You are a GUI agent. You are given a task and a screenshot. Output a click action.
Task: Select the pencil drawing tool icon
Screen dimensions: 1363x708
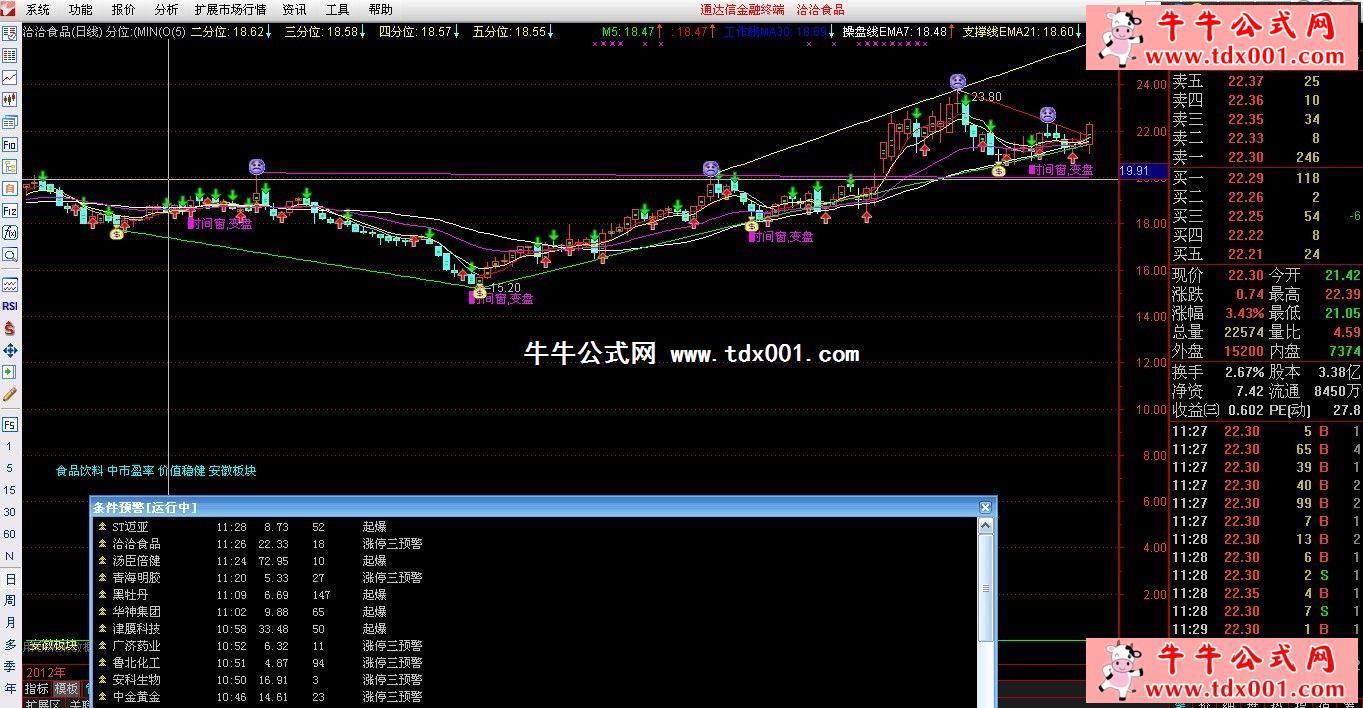(x=10, y=395)
